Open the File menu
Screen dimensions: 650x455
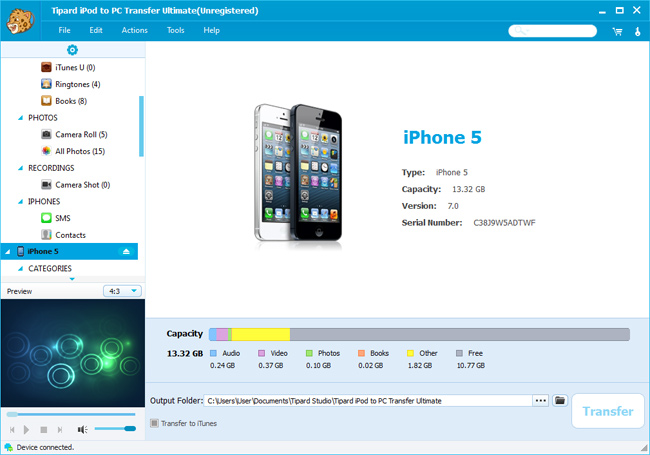tap(64, 30)
